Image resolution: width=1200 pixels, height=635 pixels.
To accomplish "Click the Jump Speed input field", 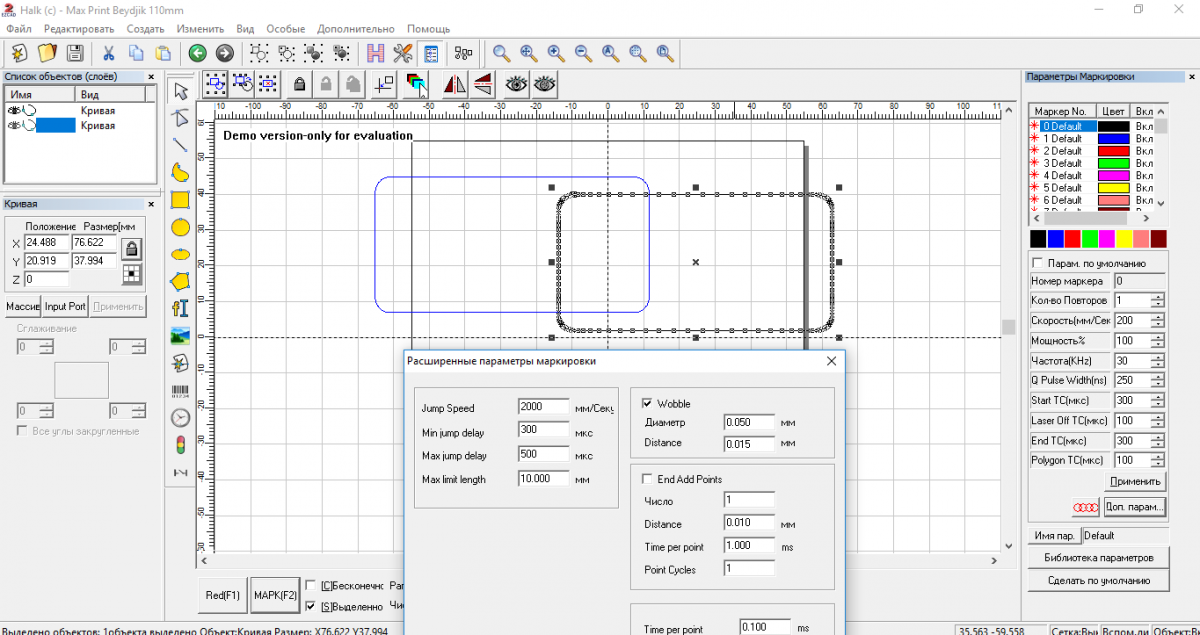I will (543, 407).
